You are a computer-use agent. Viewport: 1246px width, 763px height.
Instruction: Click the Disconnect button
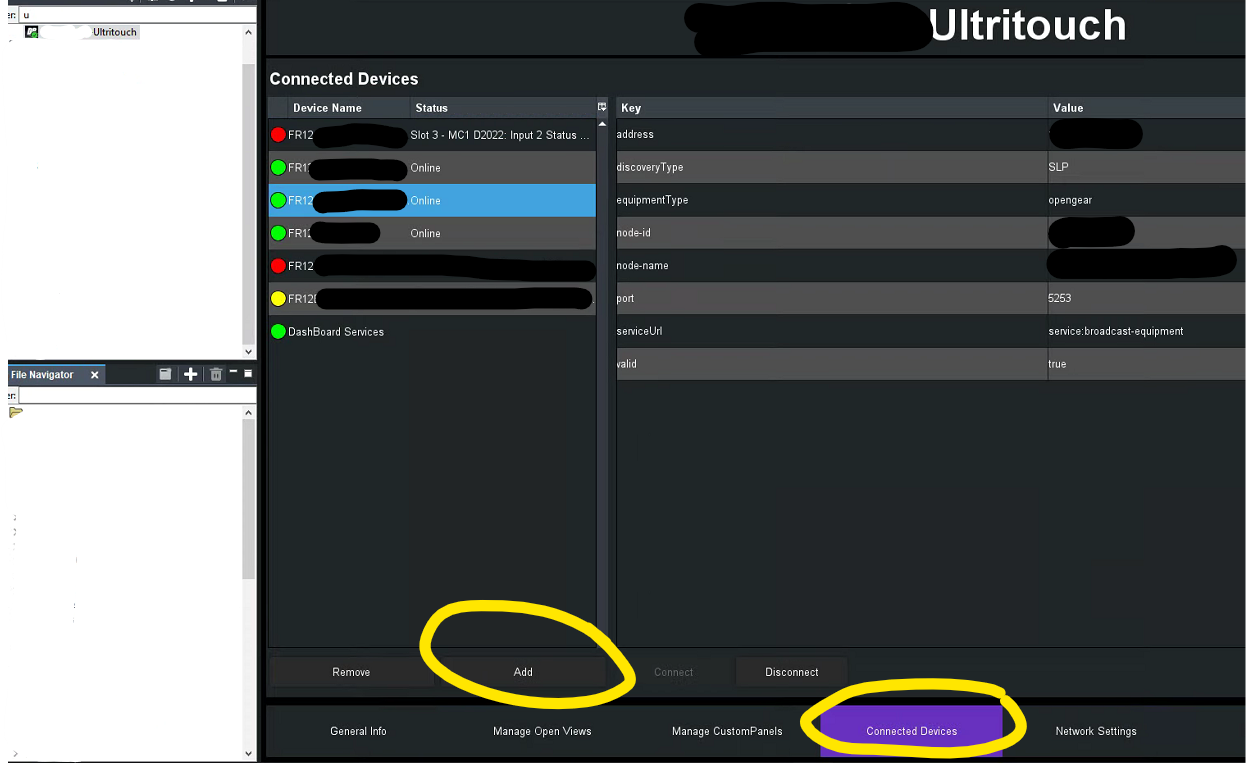(x=792, y=672)
